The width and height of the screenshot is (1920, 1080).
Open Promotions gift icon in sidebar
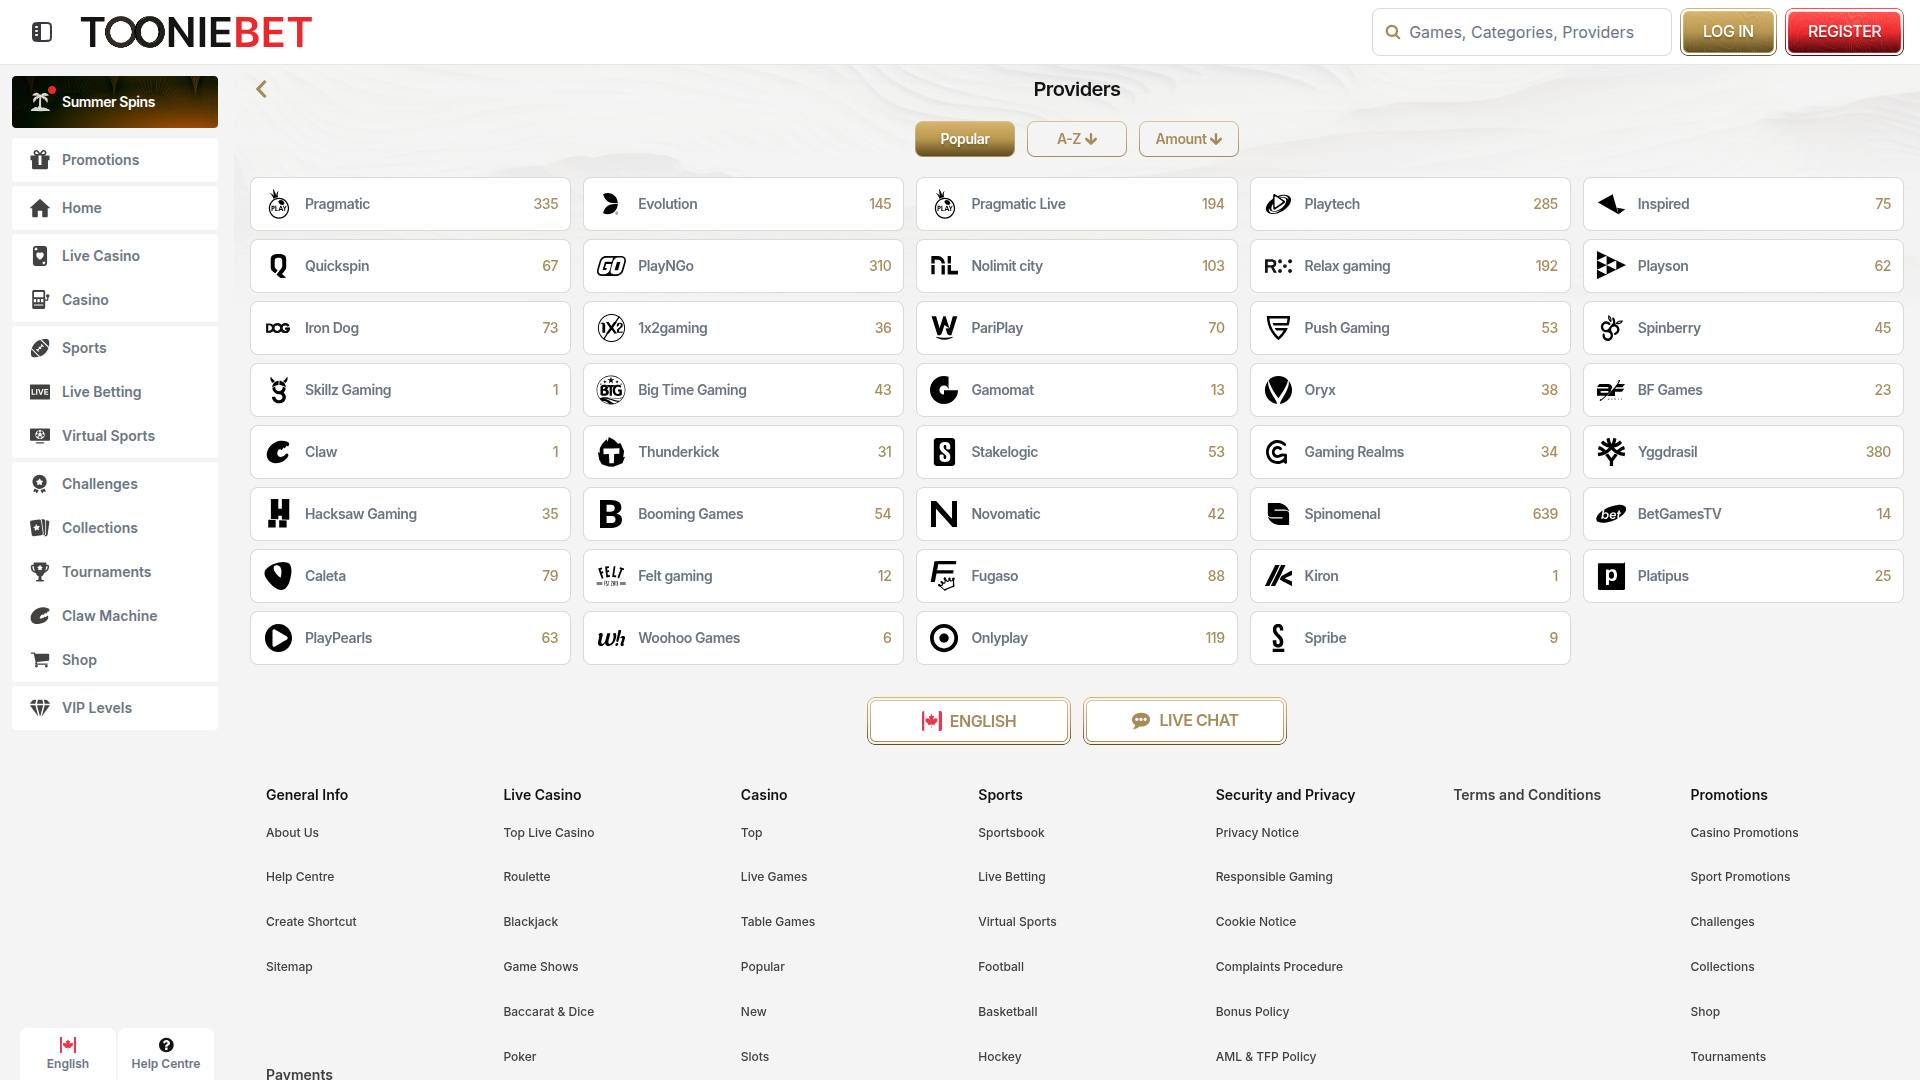click(40, 160)
